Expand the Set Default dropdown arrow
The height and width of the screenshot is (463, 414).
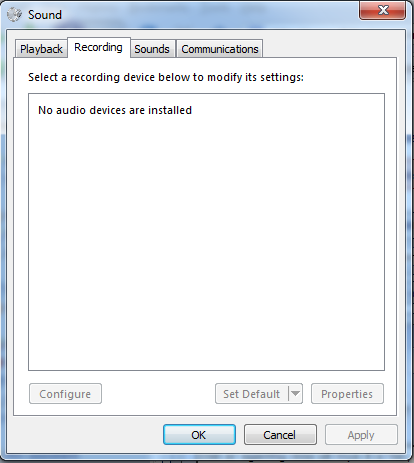click(295, 394)
